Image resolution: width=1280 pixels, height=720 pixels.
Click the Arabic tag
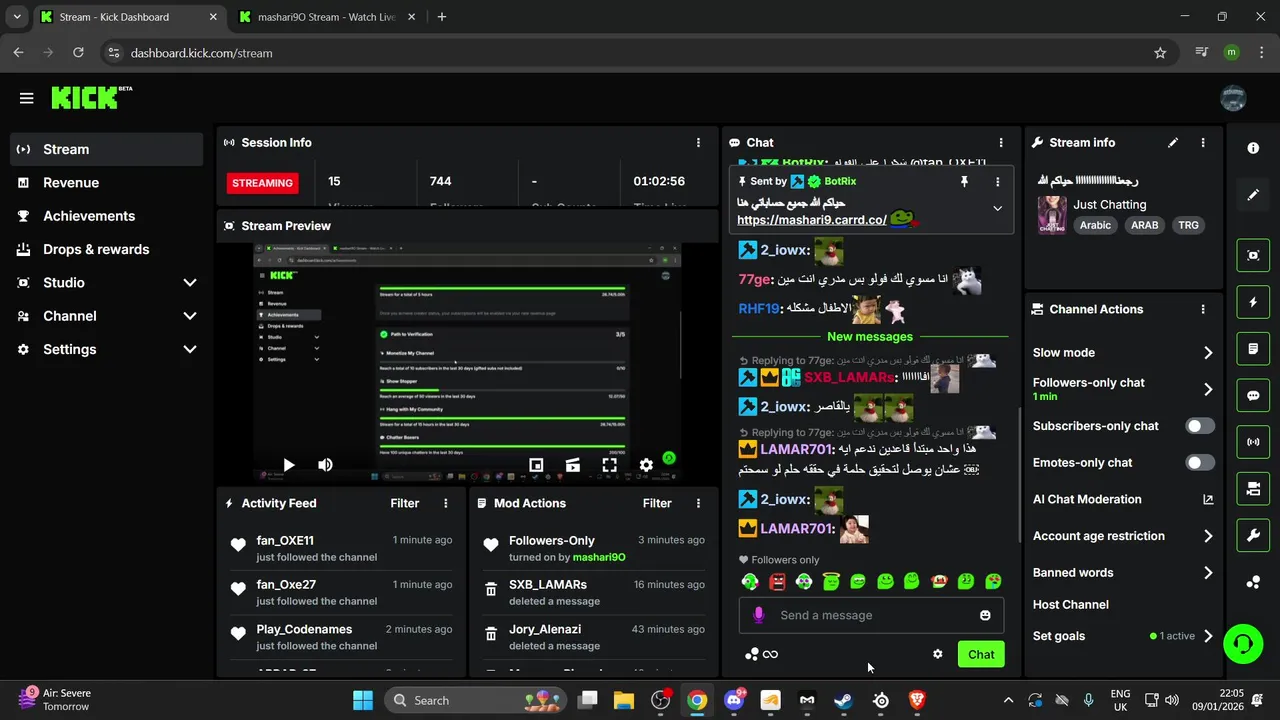1095,225
